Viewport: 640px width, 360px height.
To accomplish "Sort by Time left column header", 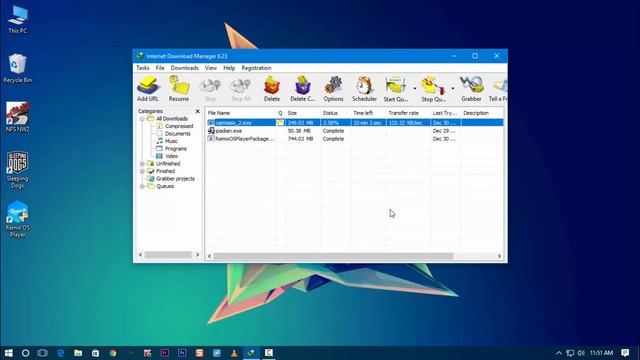I will [369, 113].
